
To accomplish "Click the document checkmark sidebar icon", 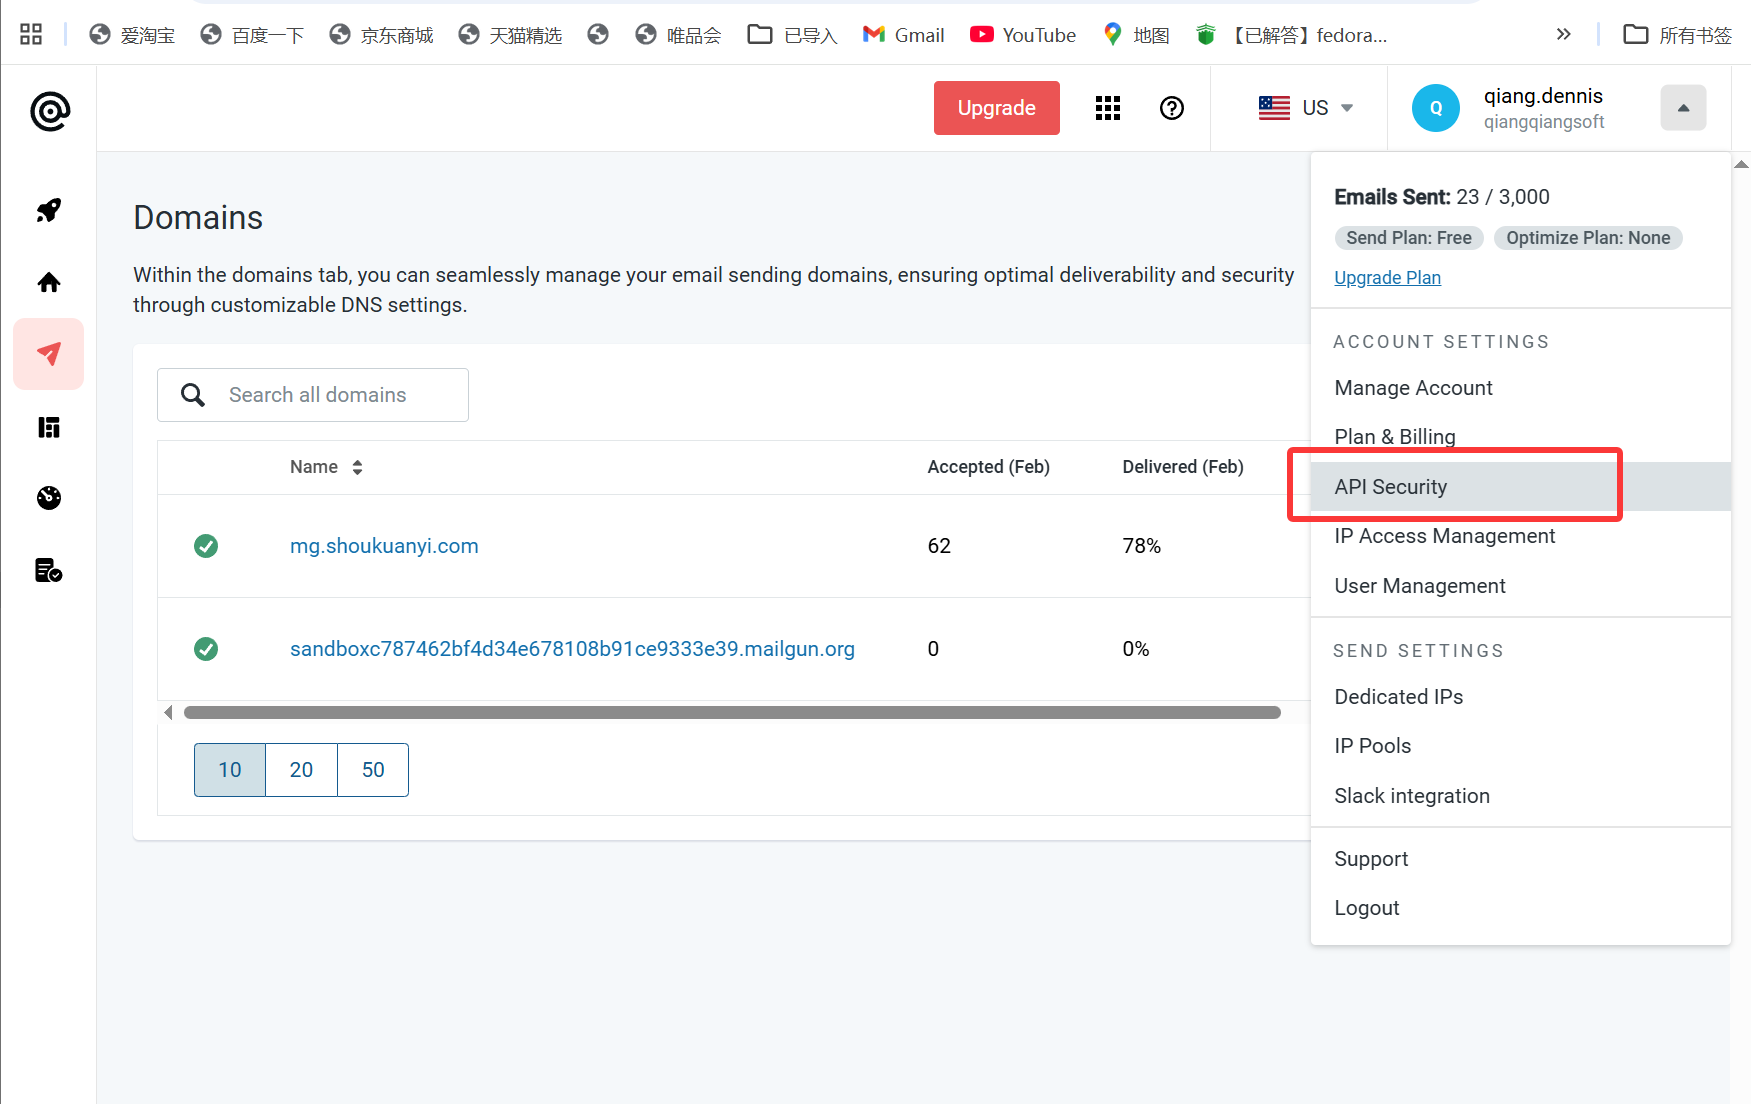I will pos(49,570).
